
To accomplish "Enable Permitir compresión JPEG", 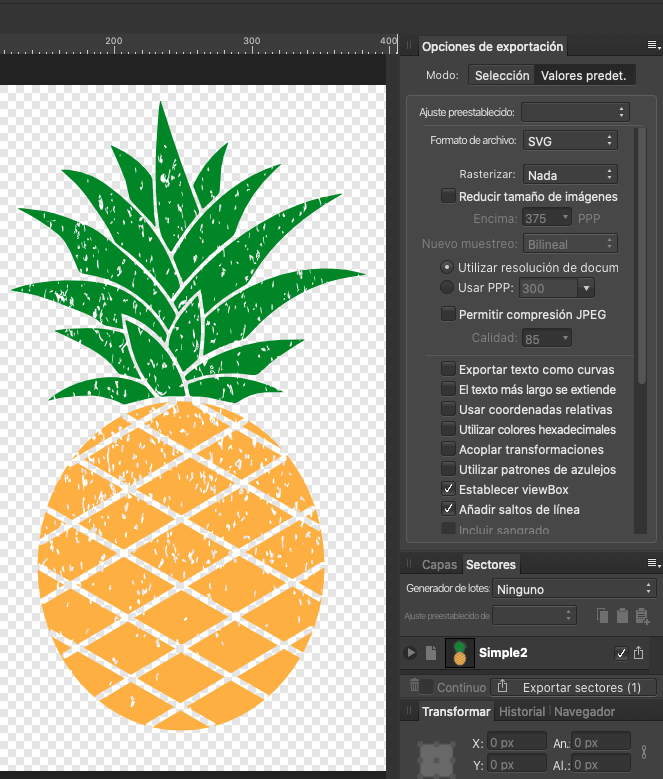I will (x=448, y=313).
